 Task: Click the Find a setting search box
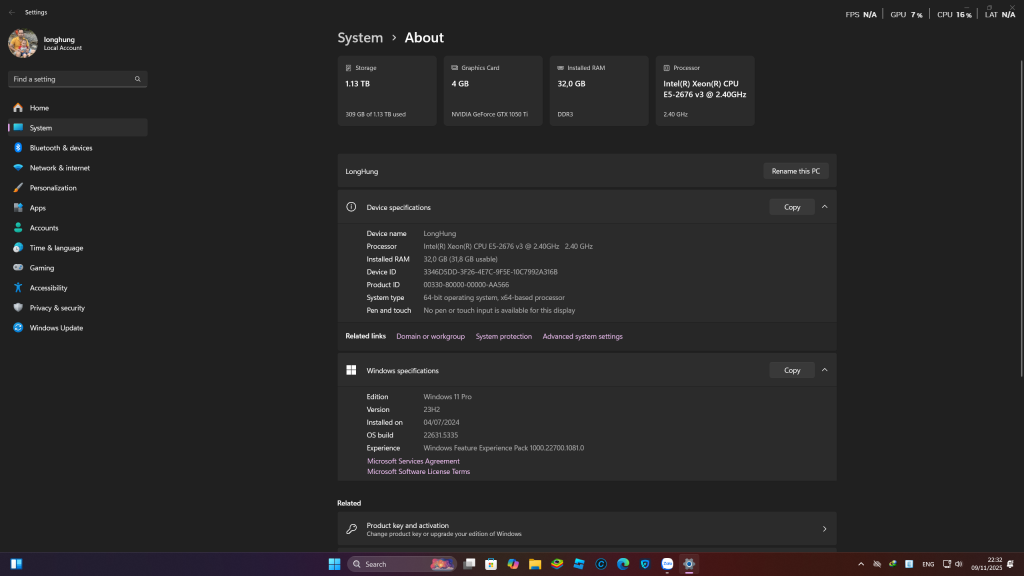[x=77, y=78]
